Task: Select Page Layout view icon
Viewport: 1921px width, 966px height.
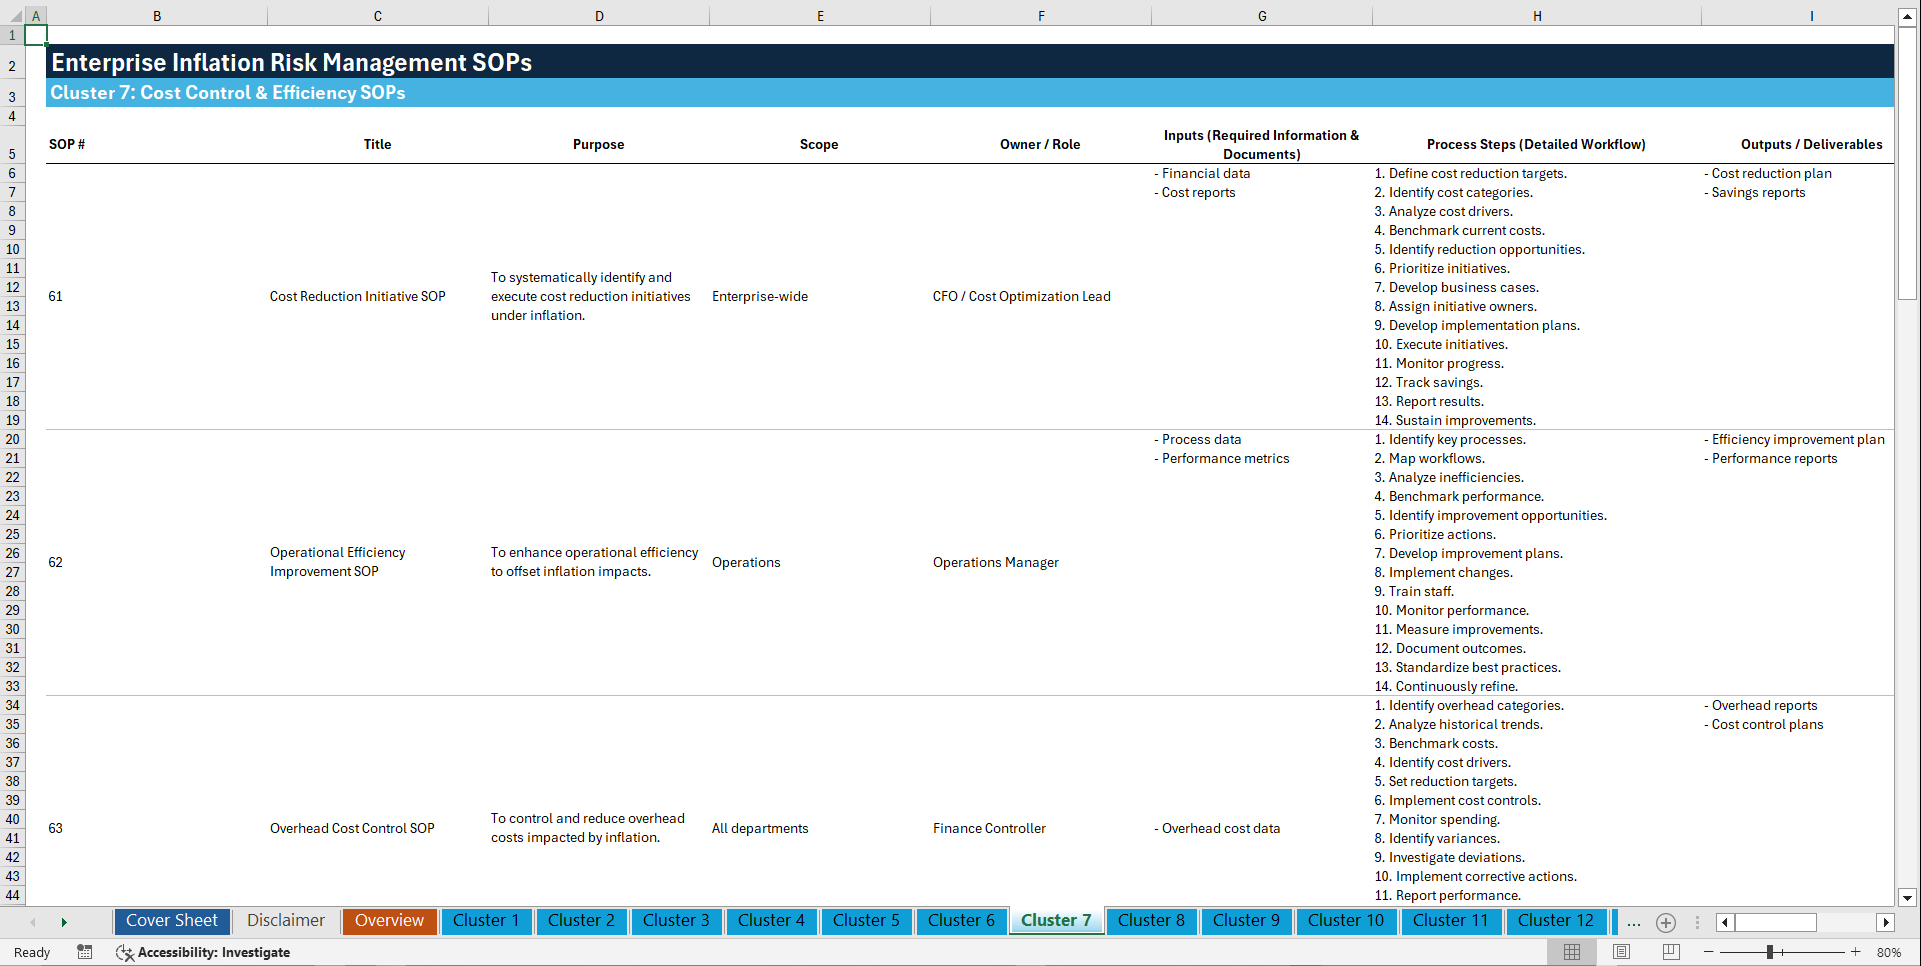Action: (1621, 952)
